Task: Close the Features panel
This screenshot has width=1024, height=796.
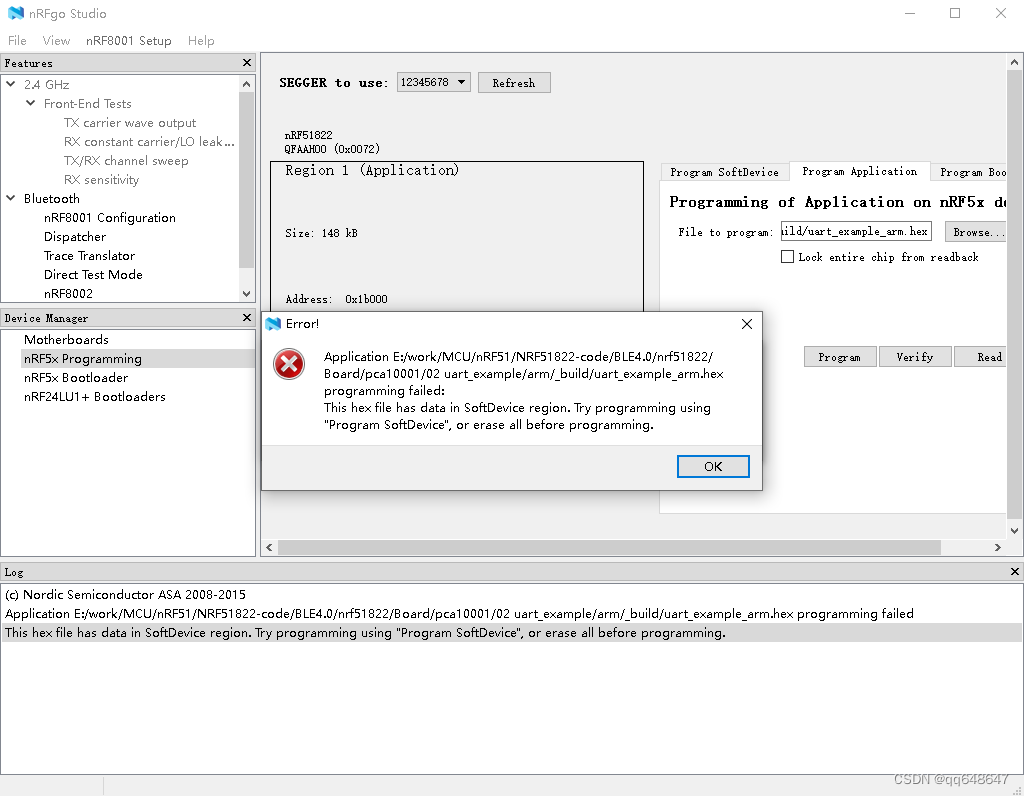Action: [247, 63]
